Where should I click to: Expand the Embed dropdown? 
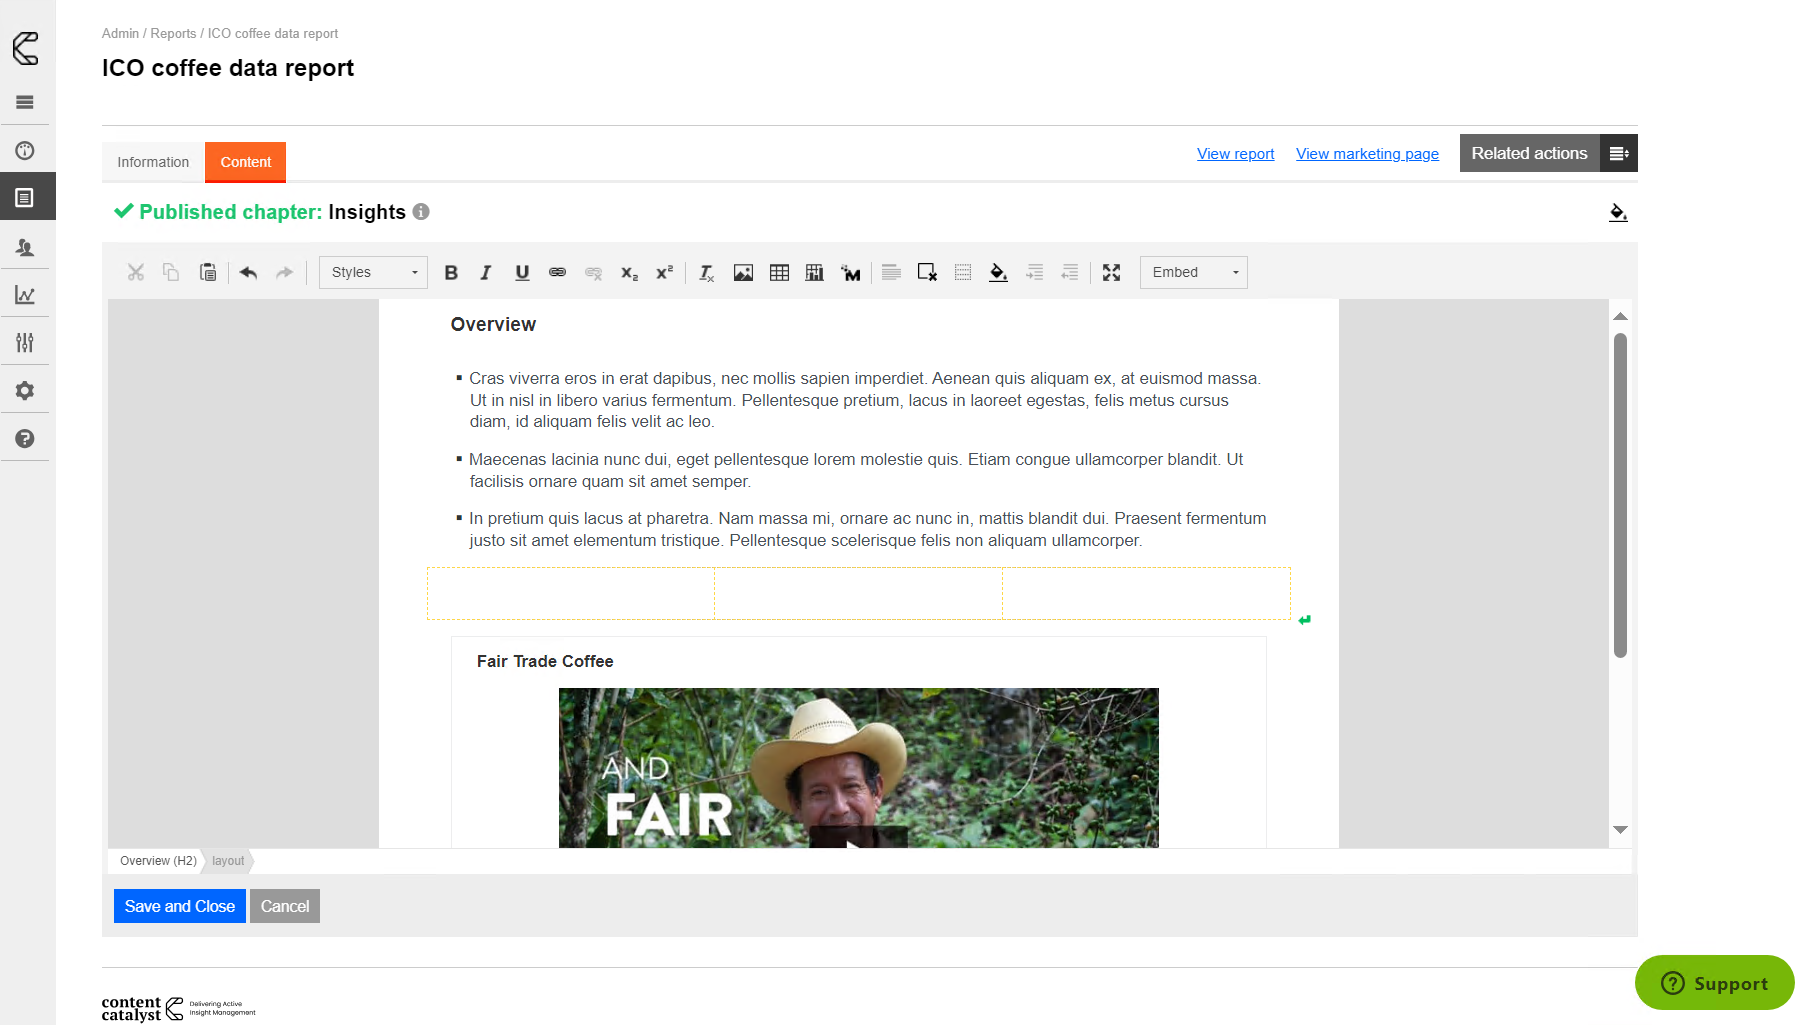(x=1193, y=273)
